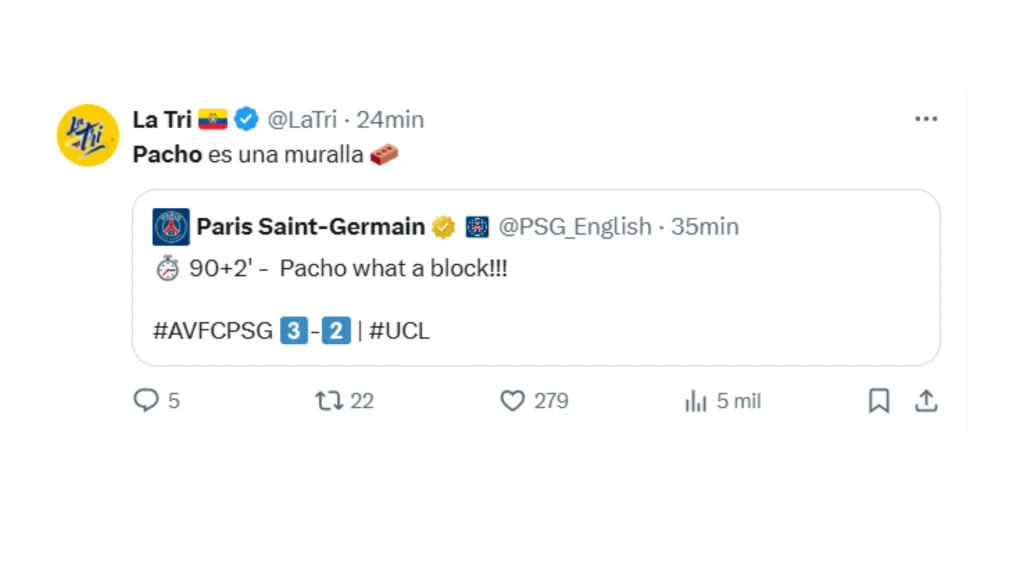Bookmark the La Tri tweet
The height and width of the screenshot is (576, 1024).
(878, 401)
